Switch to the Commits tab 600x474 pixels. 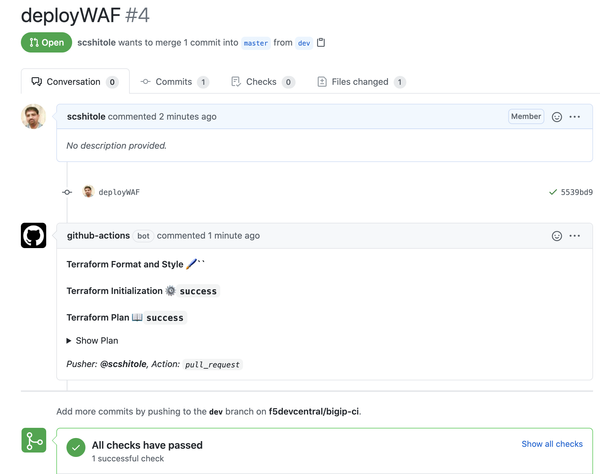click(x=174, y=82)
